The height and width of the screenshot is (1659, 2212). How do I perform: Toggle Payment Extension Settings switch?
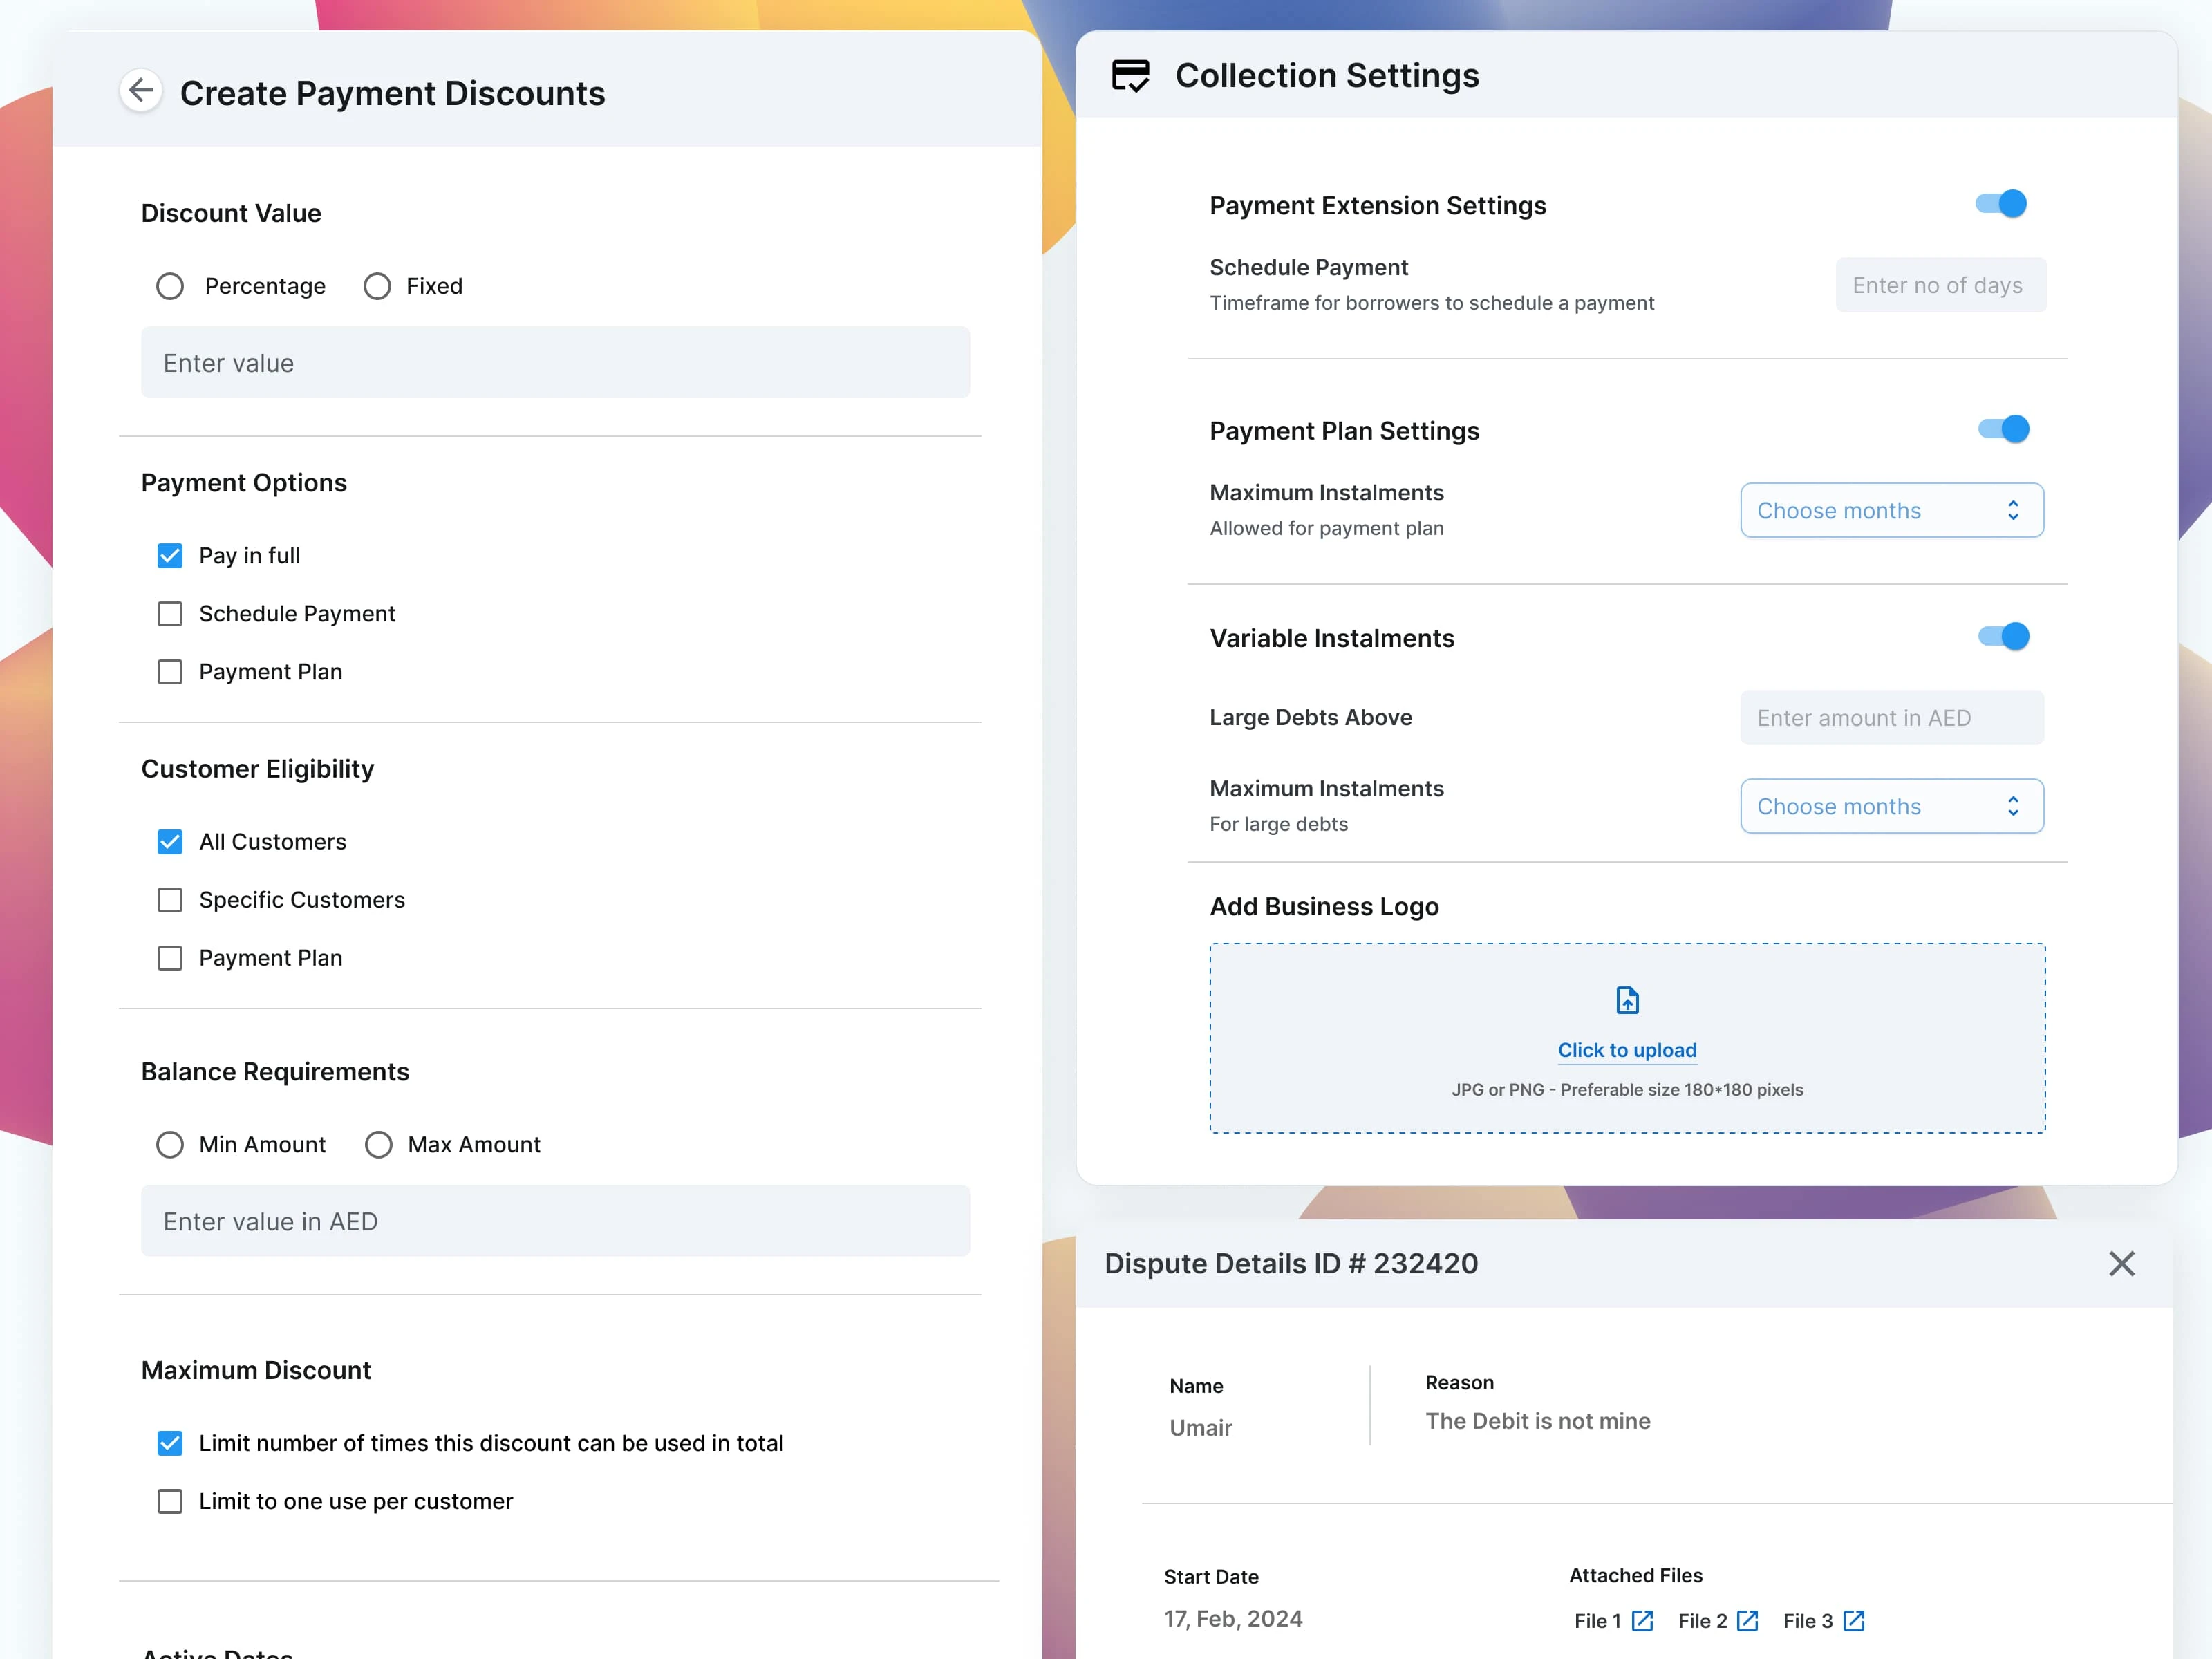2001,204
